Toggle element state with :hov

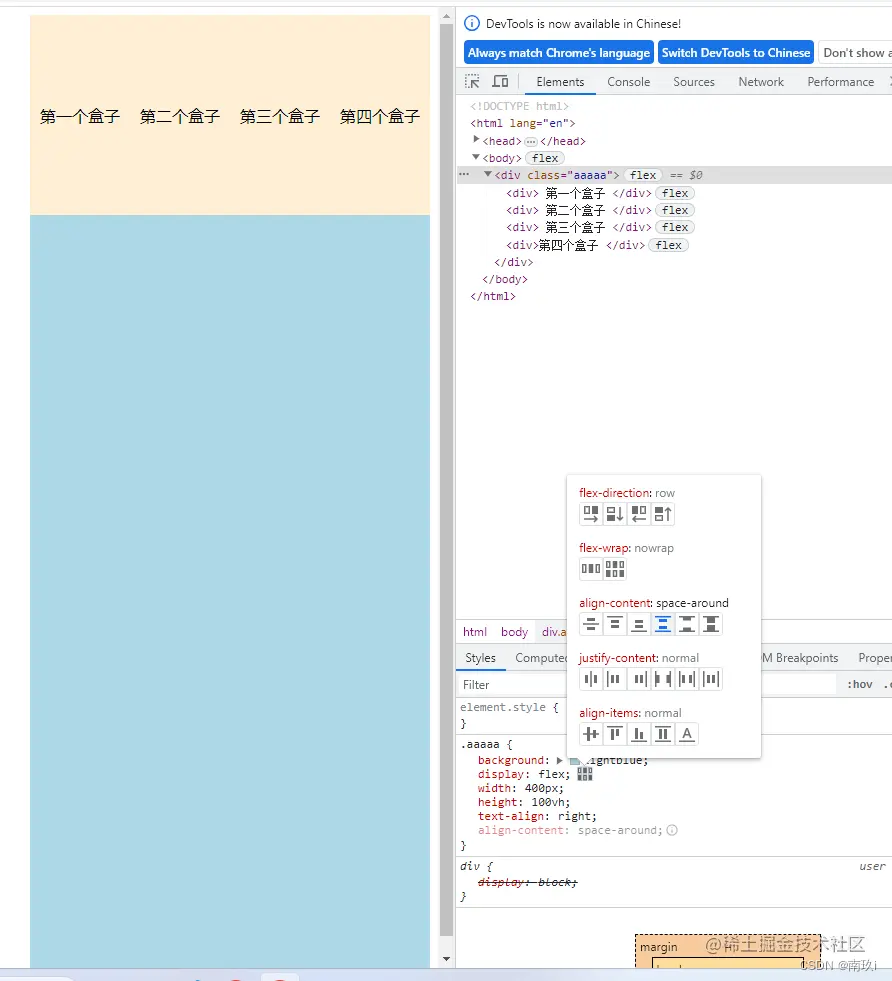pos(859,684)
